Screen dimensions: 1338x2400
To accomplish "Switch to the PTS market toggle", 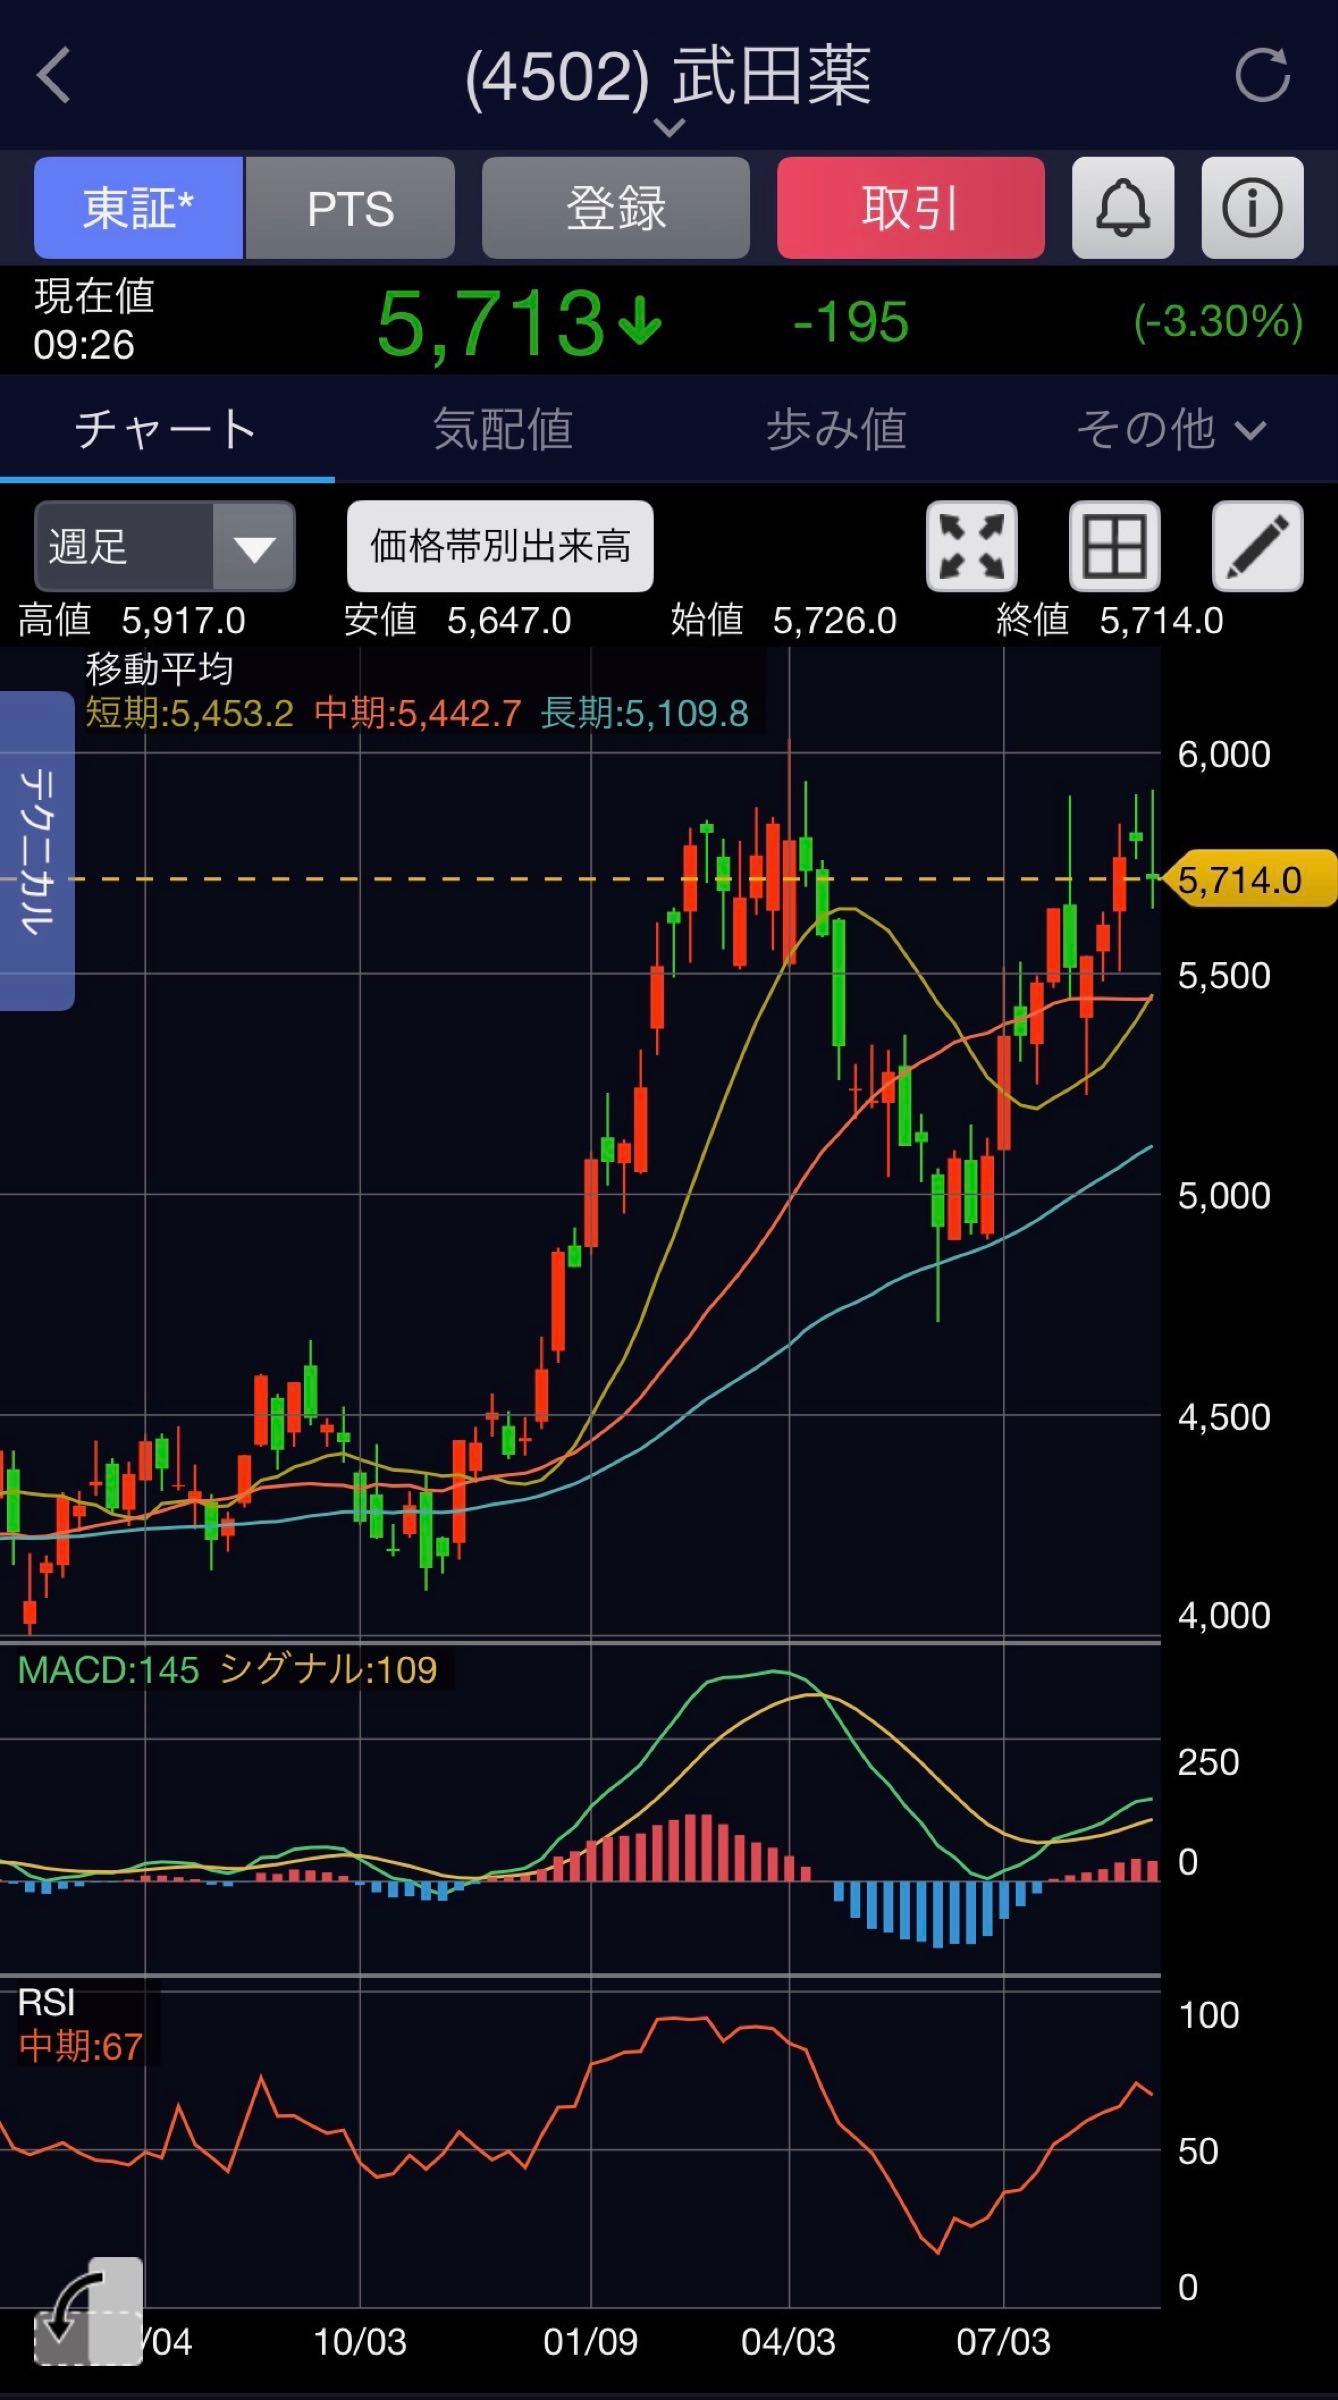I will (x=350, y=208).
